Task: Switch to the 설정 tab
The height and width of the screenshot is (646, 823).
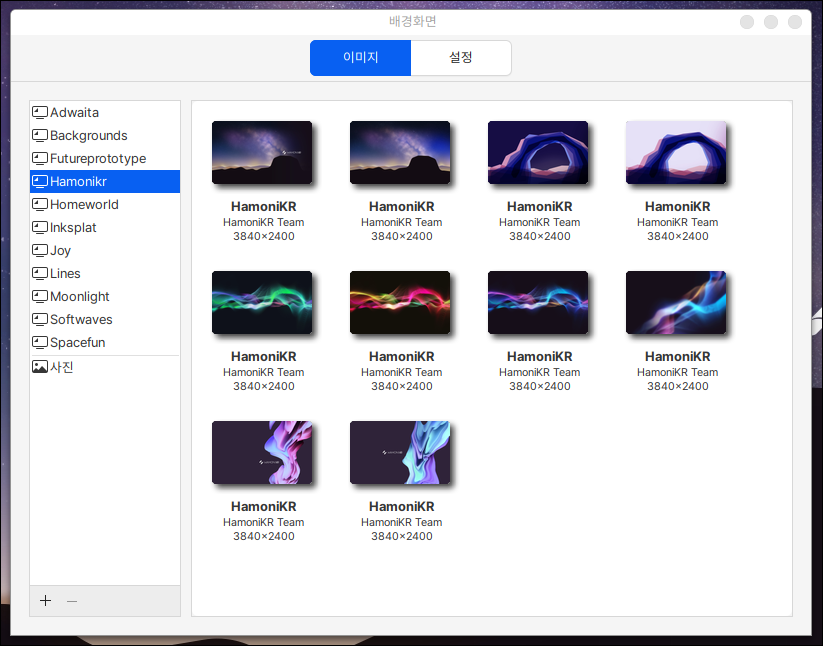Action: 461,58
